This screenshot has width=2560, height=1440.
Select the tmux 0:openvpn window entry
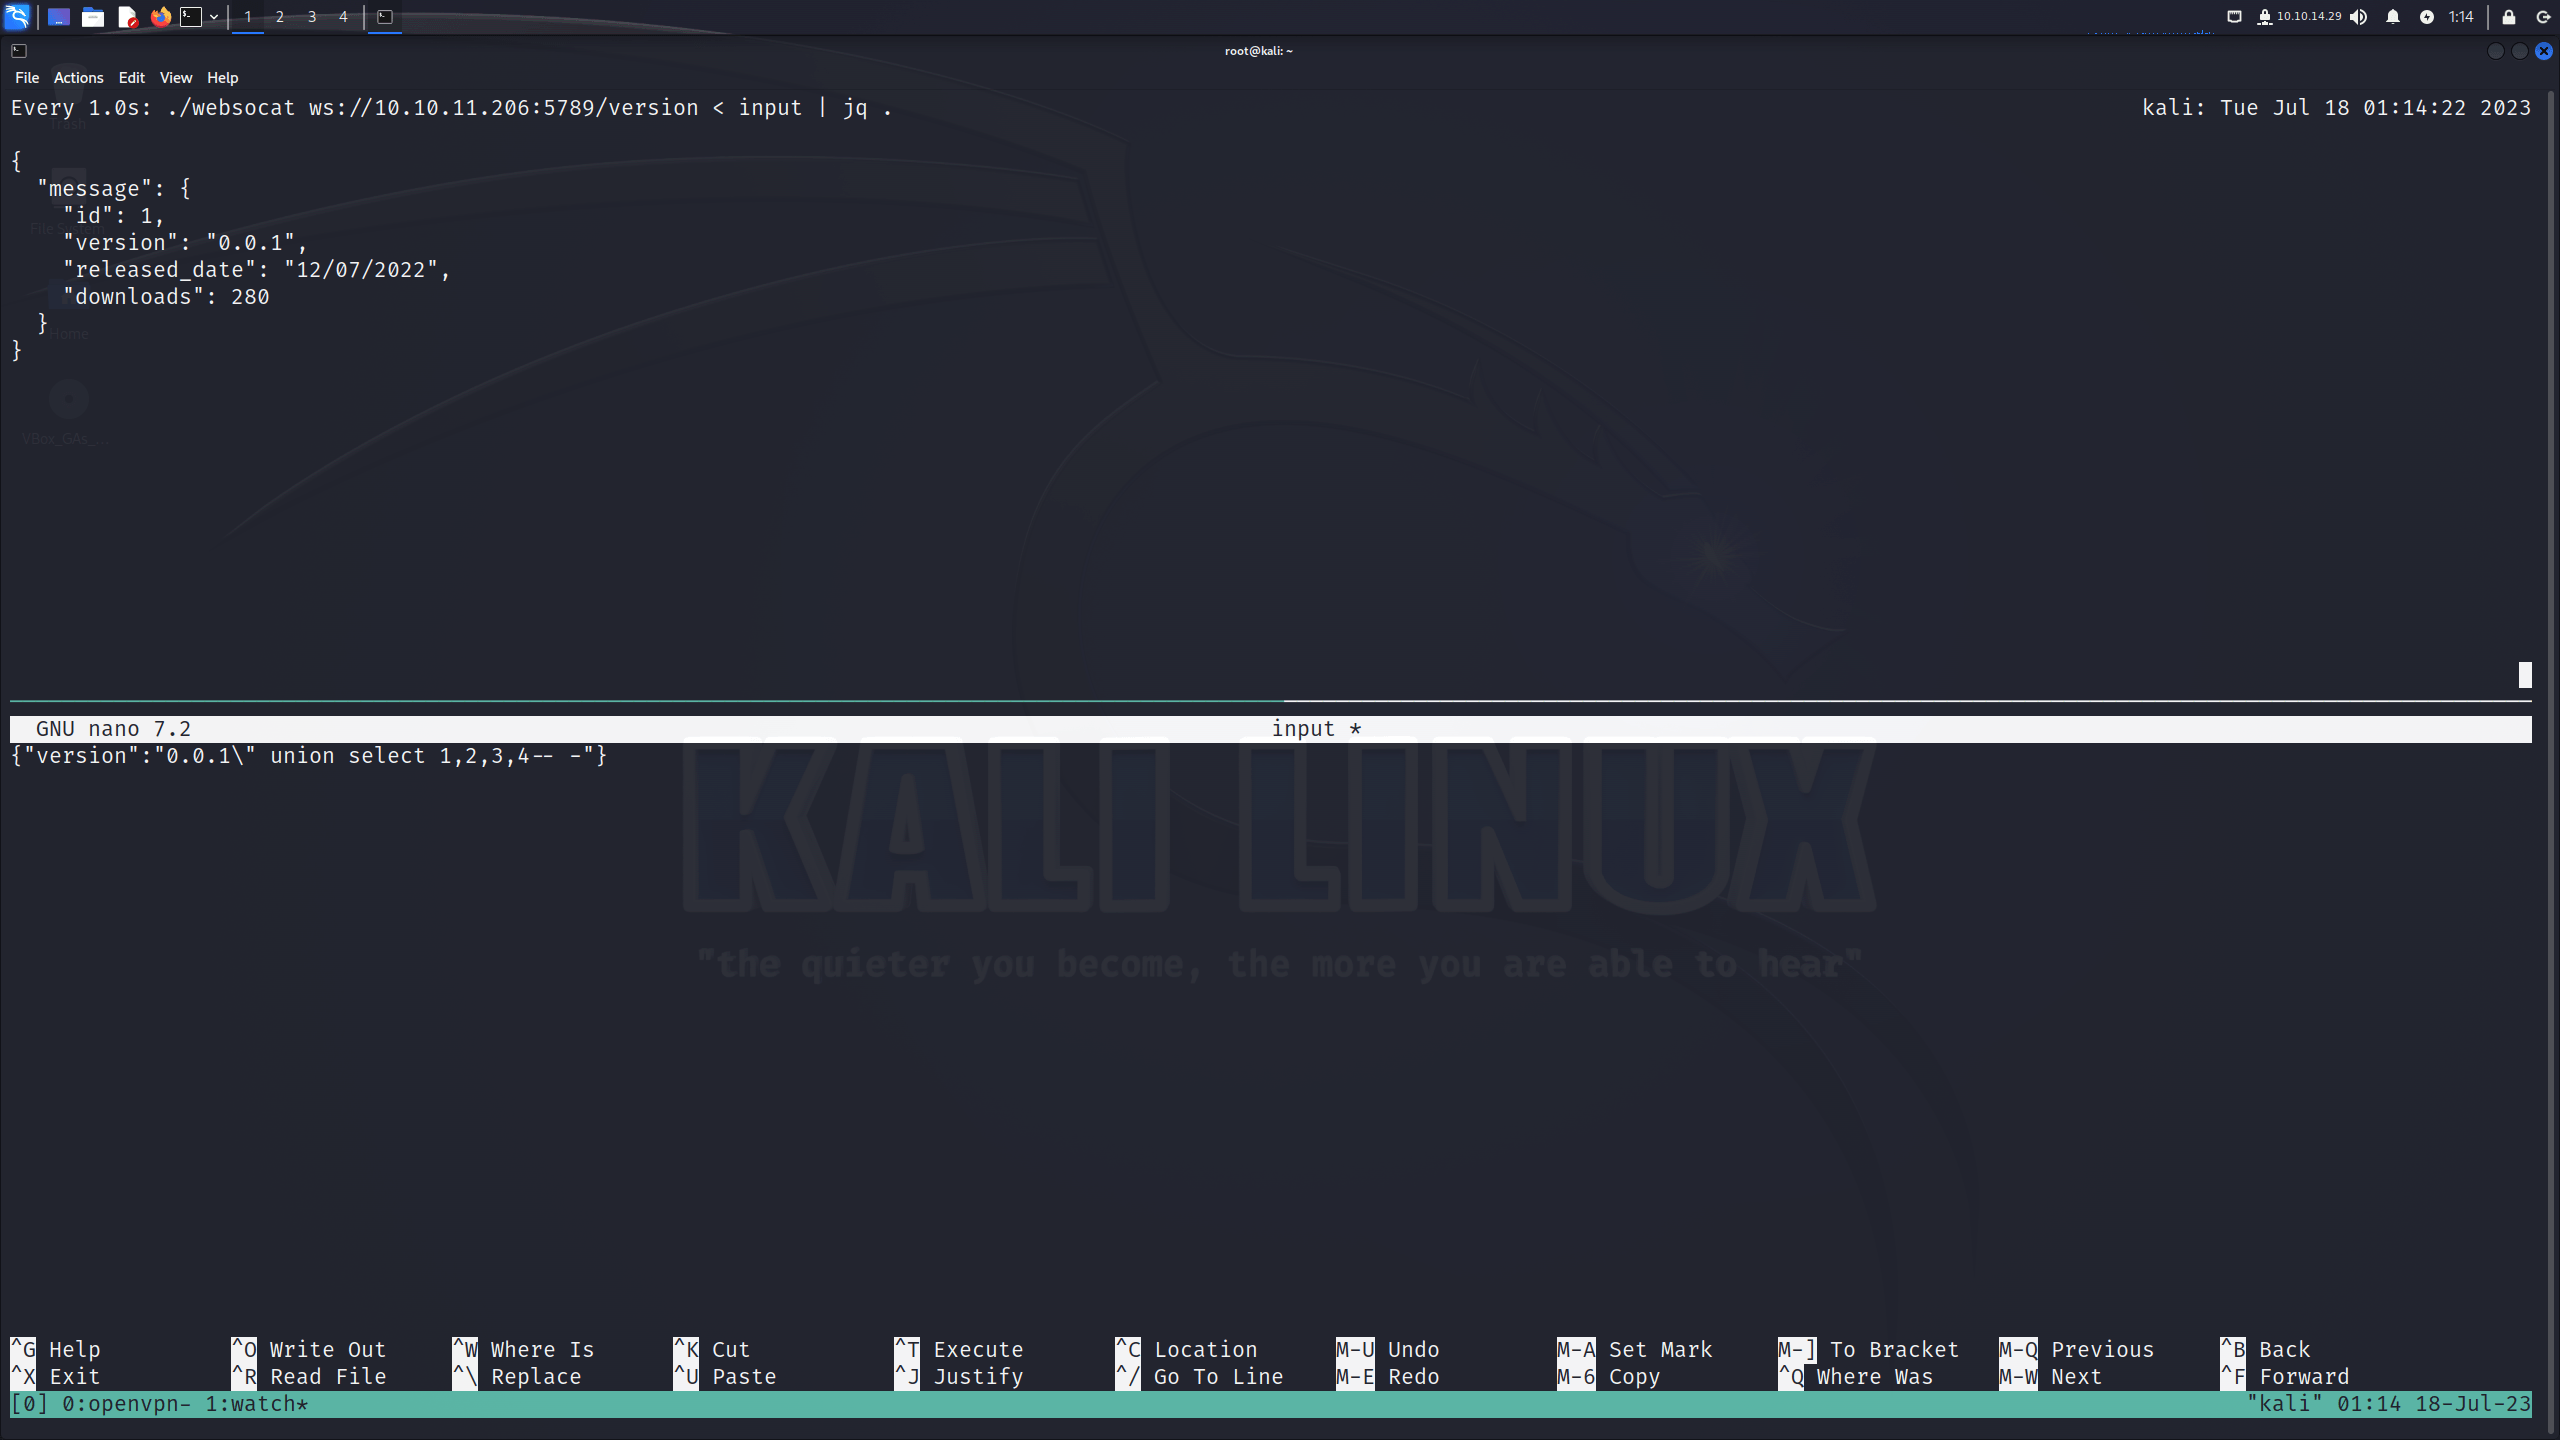126,1404
